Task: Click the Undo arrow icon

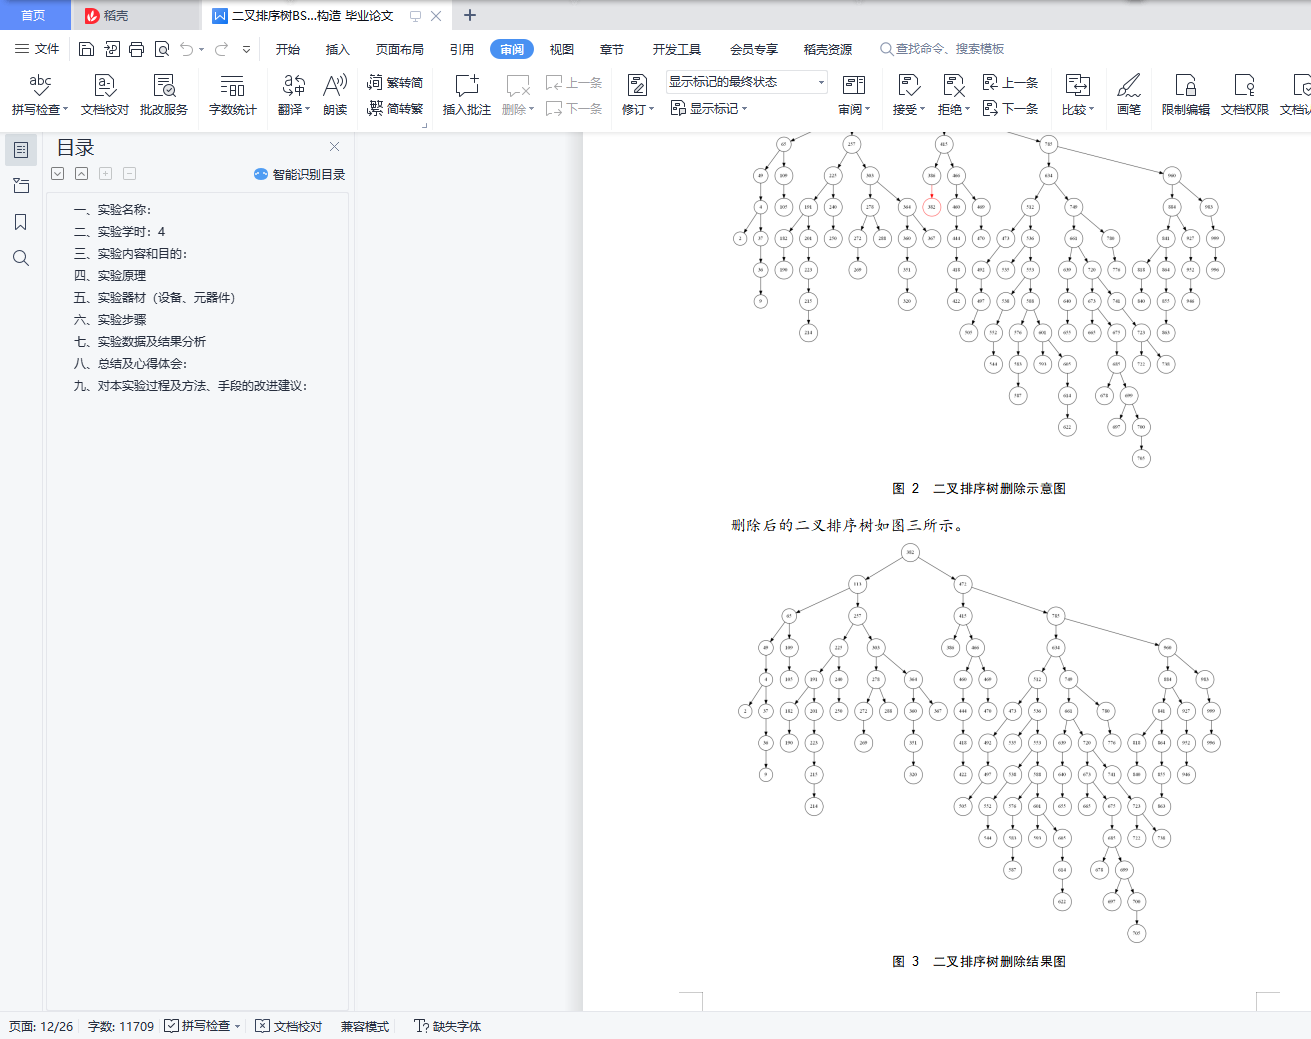Action: pyautogui.click(x=186, y=49)
